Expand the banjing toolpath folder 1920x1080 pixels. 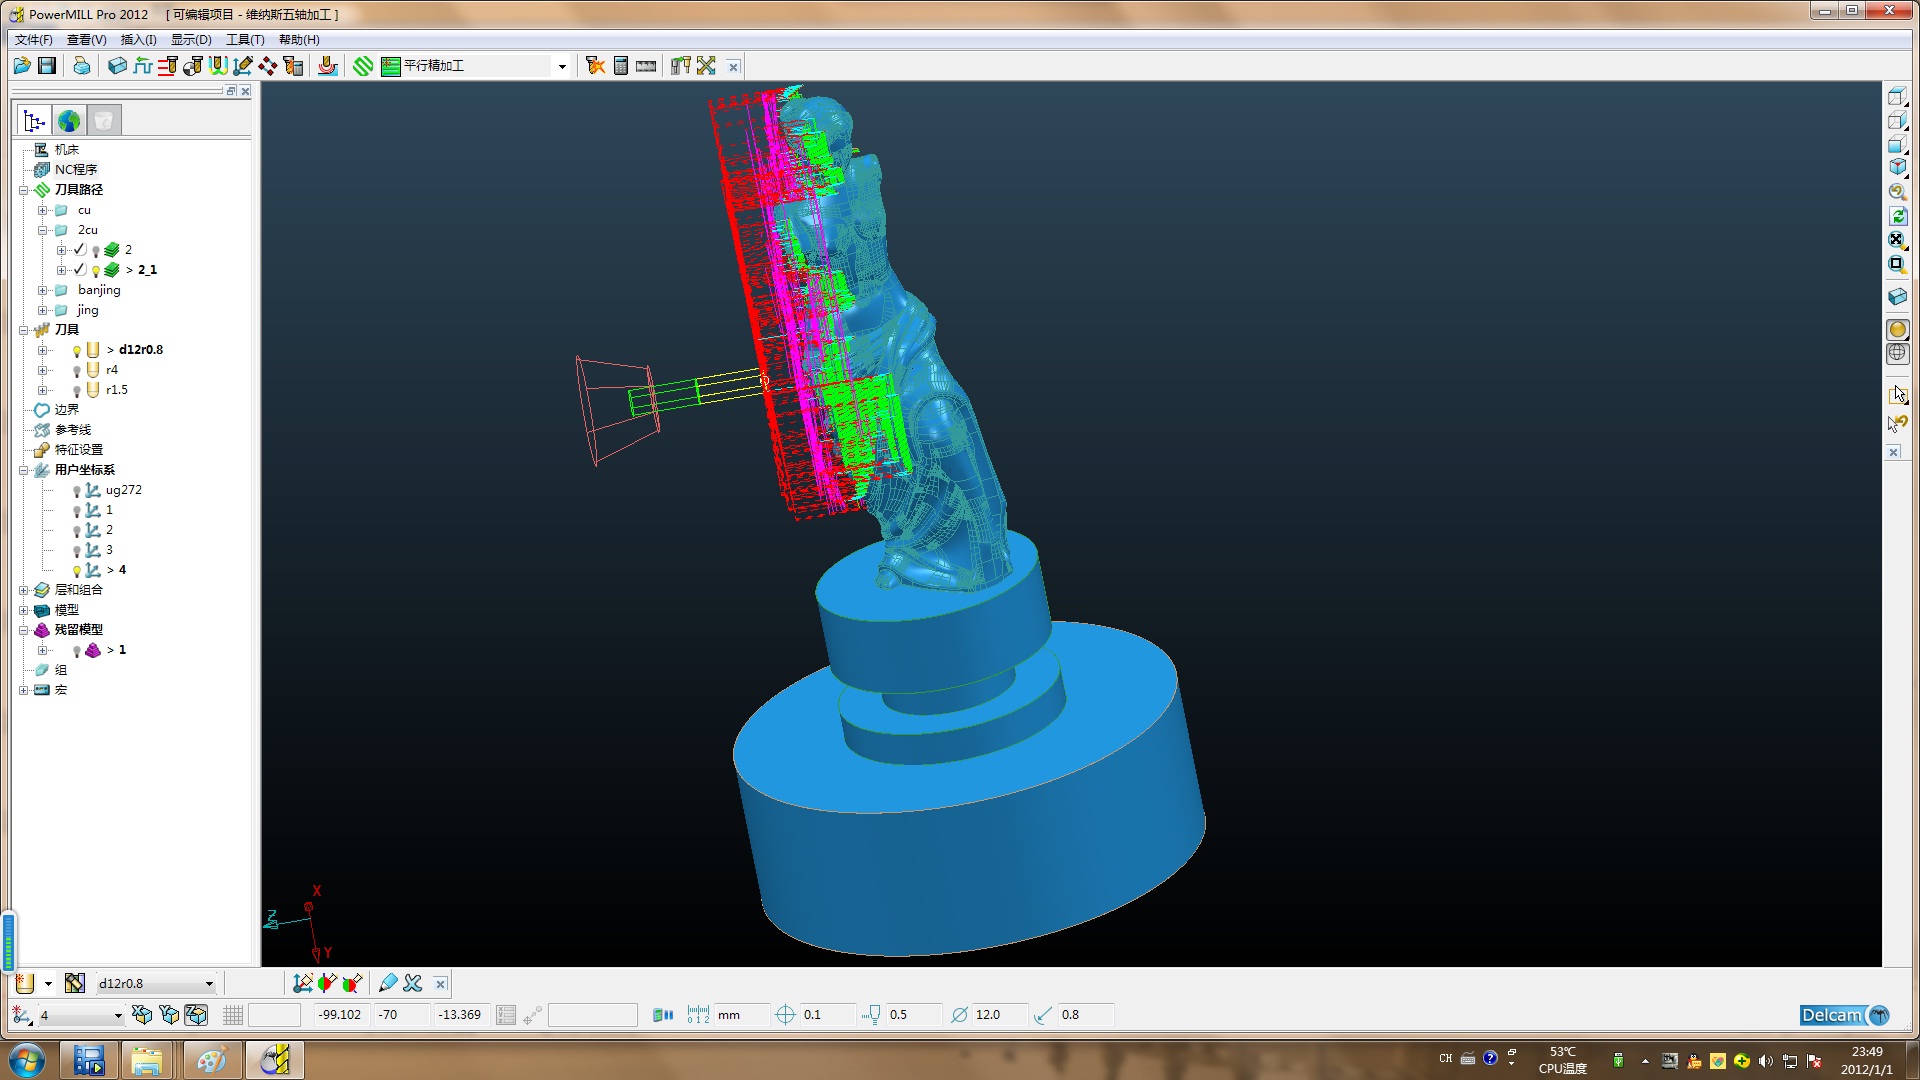point(42,290)
